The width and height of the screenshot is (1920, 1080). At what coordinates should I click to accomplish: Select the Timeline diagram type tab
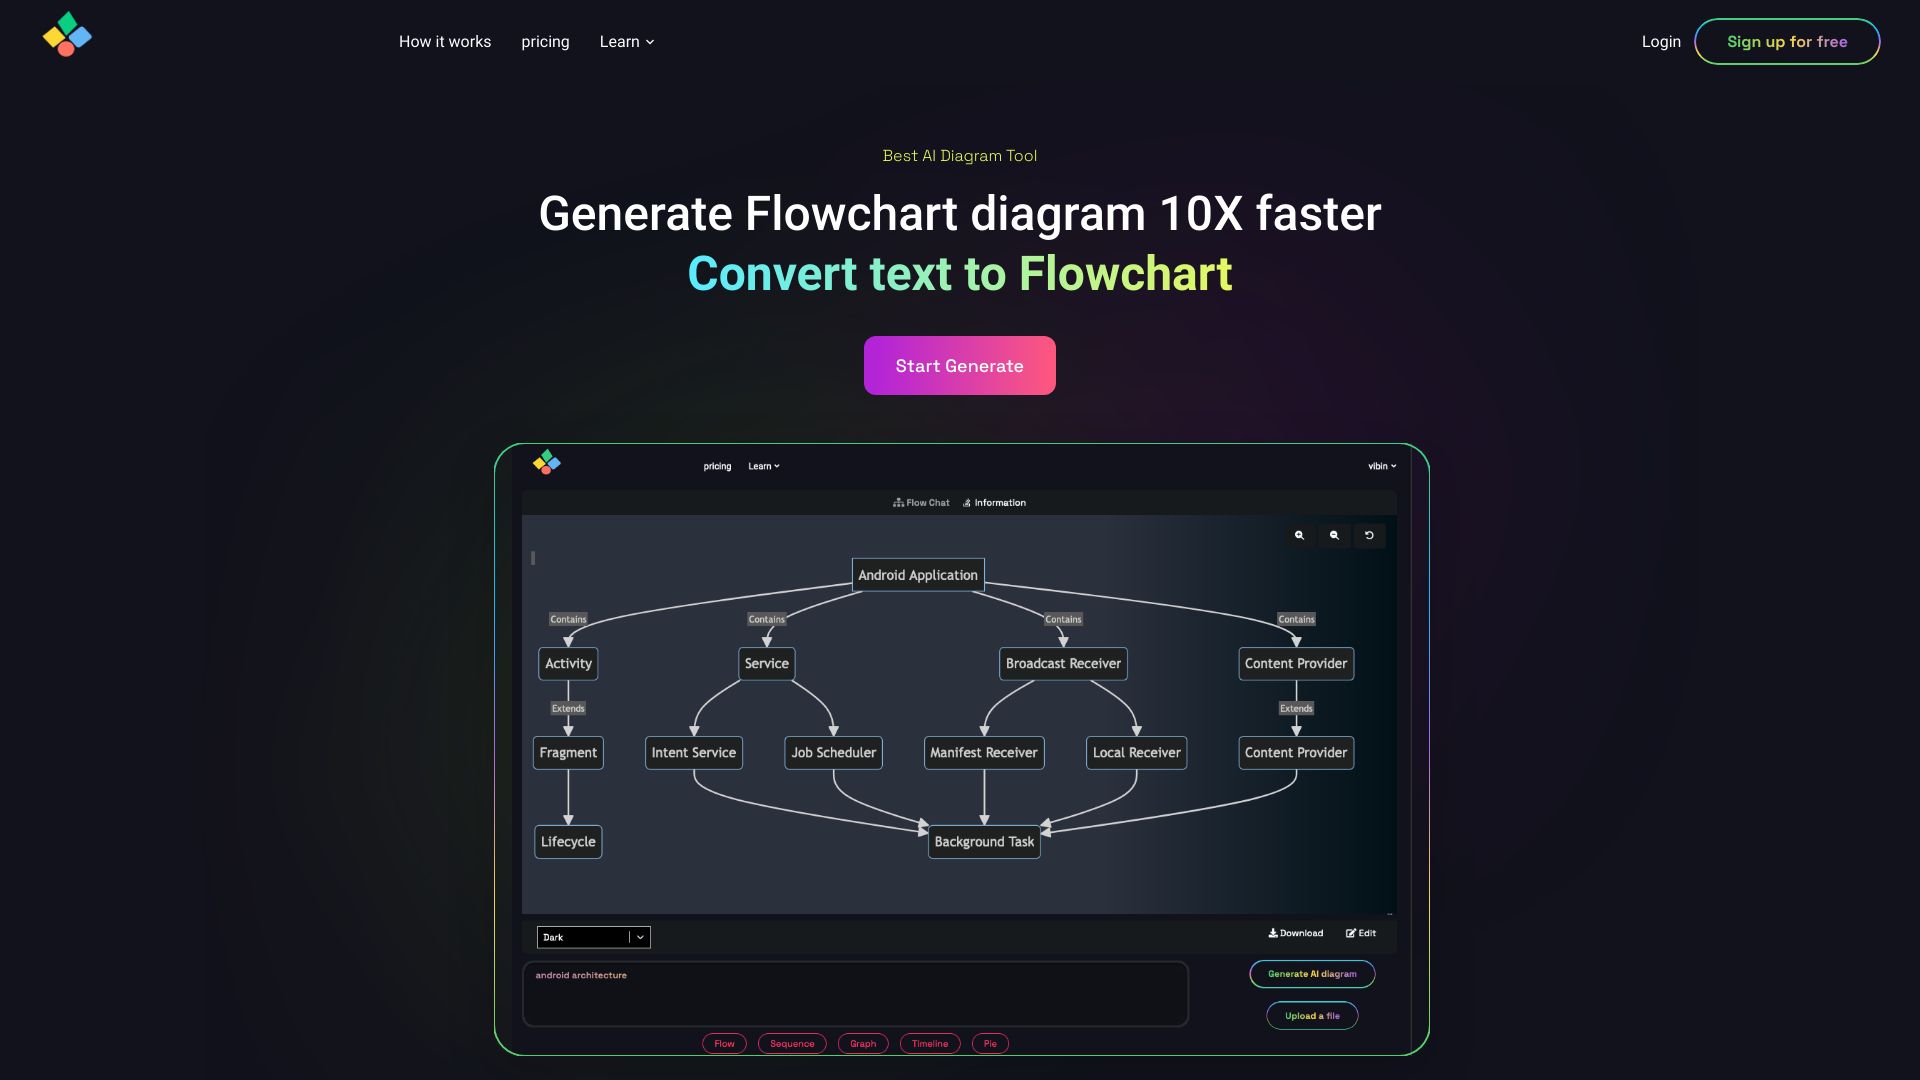930,1042
